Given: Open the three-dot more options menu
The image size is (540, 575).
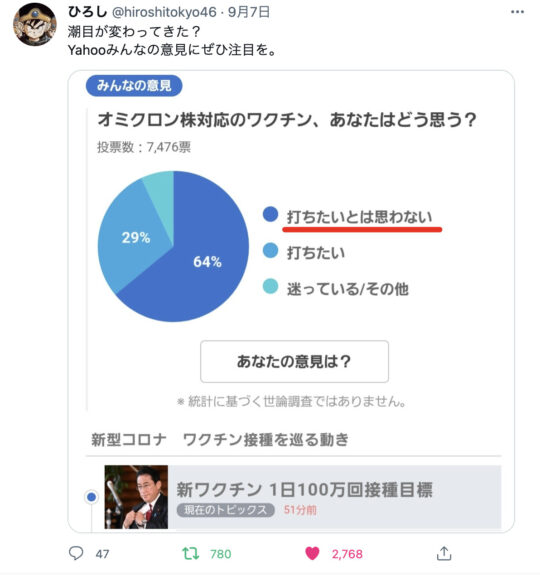Looking at the screenshot, I should coord(517,12).
